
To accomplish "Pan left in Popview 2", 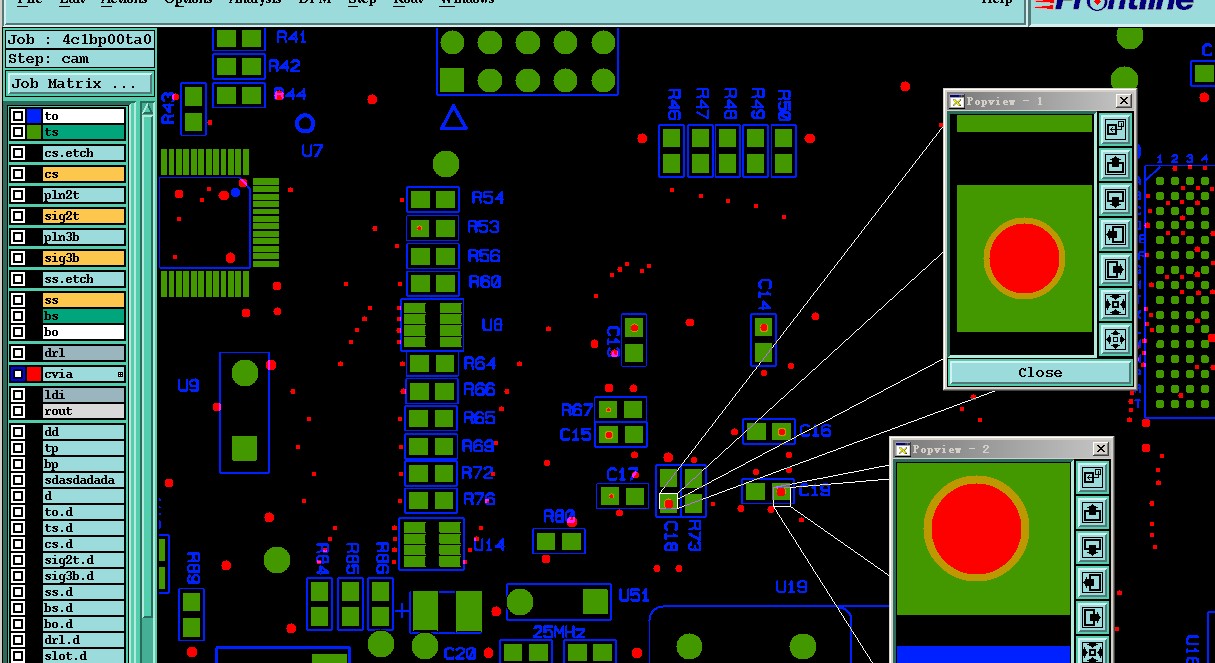I will click(1092, 583).
